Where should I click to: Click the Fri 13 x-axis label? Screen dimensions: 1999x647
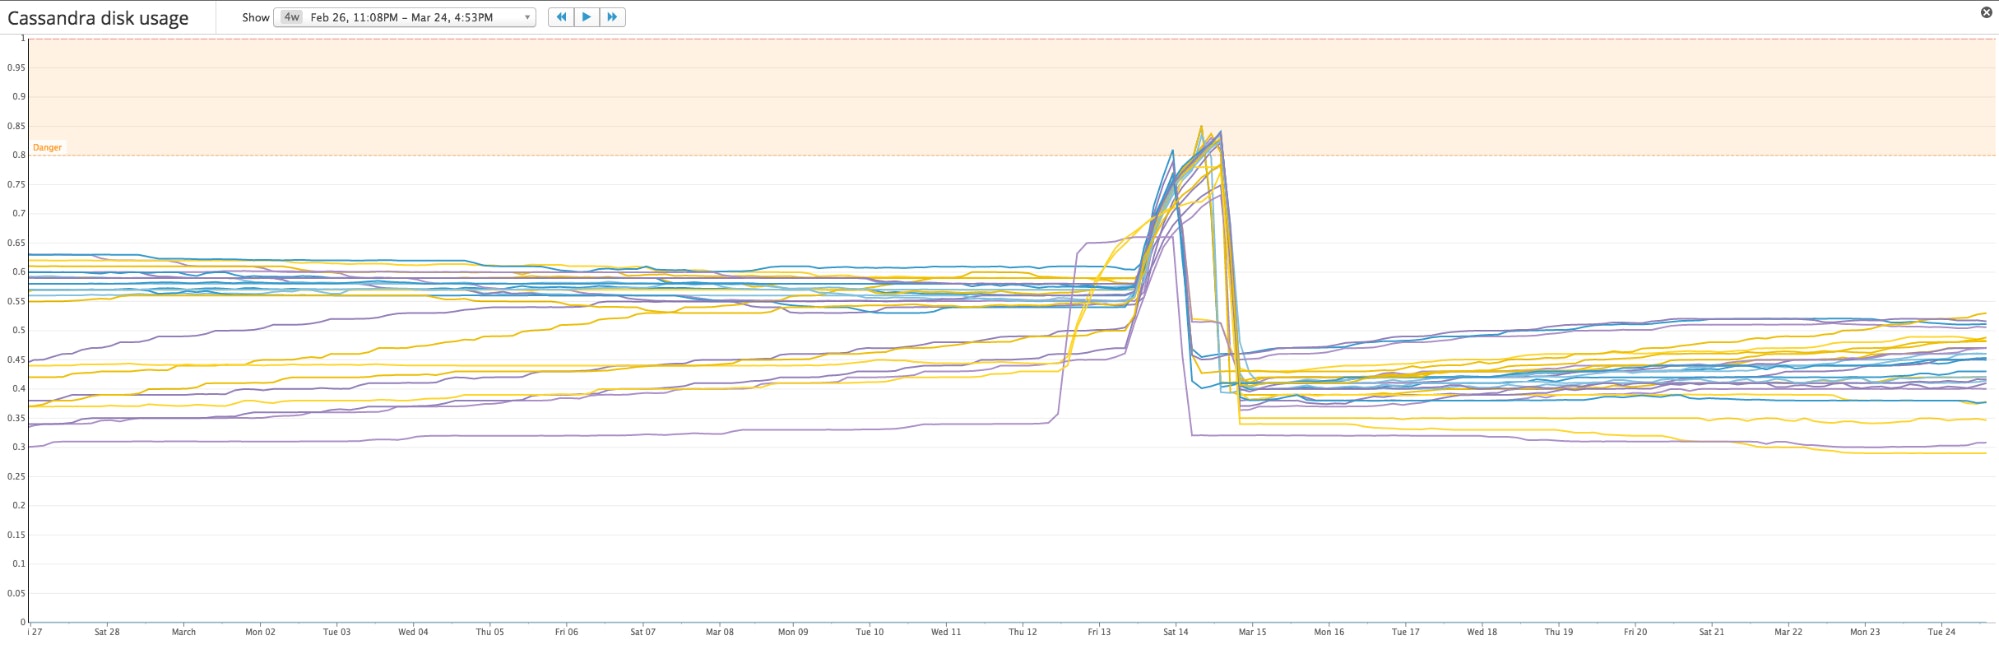[1099, 632]
